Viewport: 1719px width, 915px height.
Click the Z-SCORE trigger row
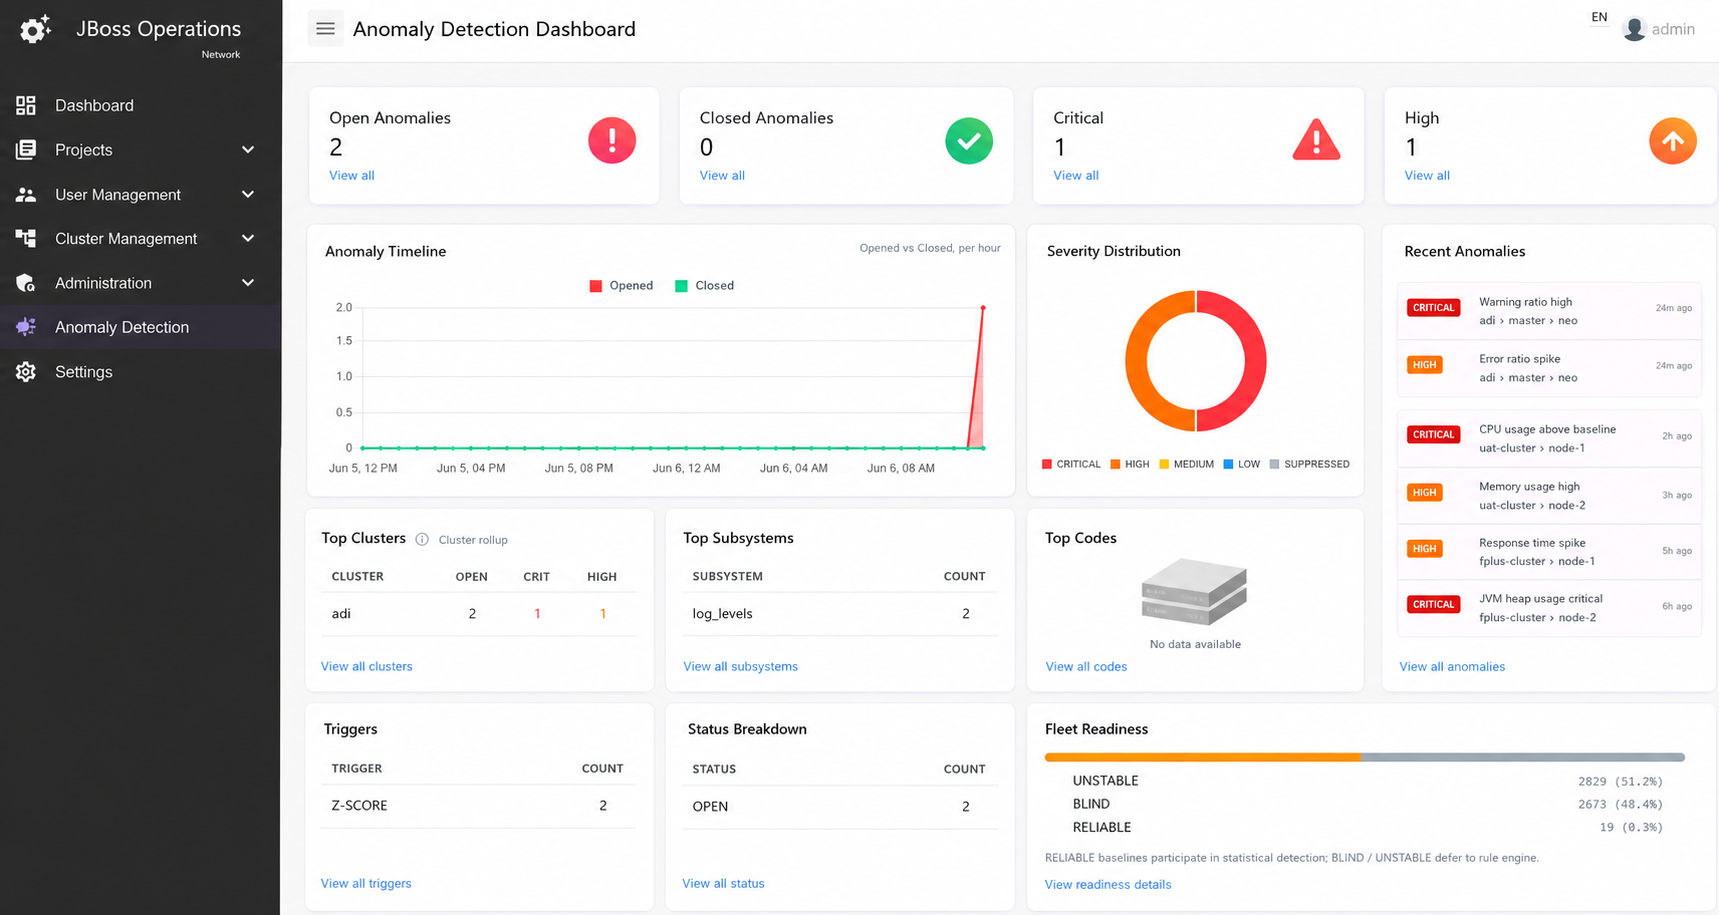pos(479,806)
